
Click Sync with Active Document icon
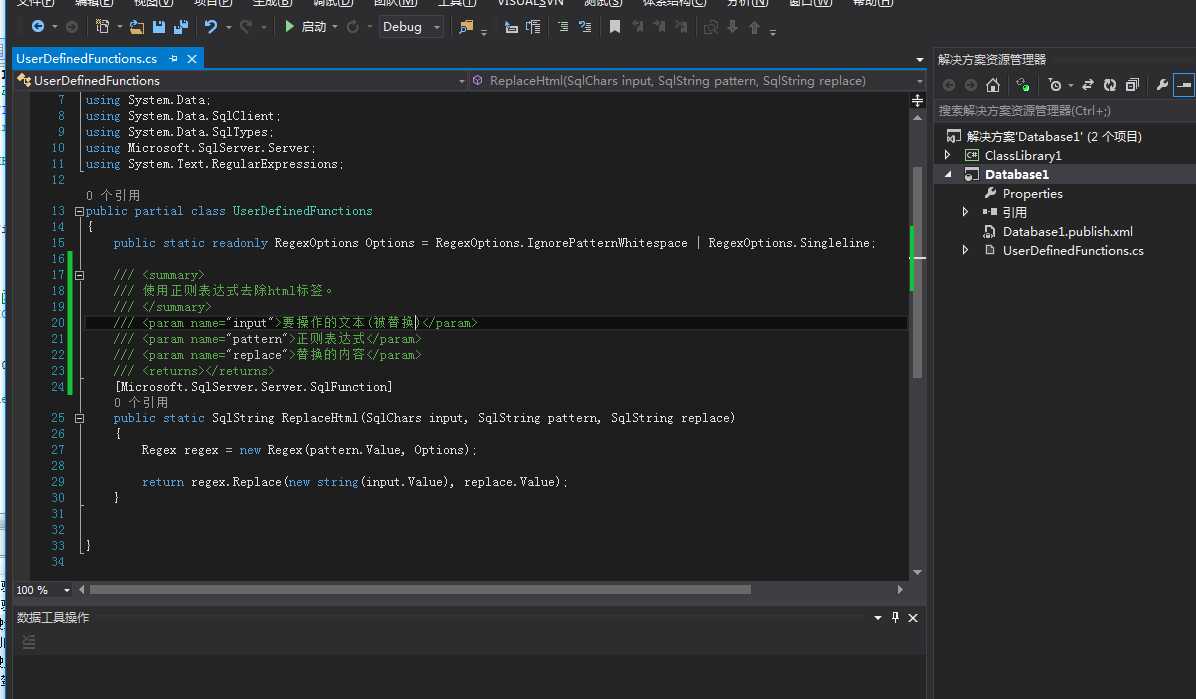pyautogui.click(x=1088, y=85)
